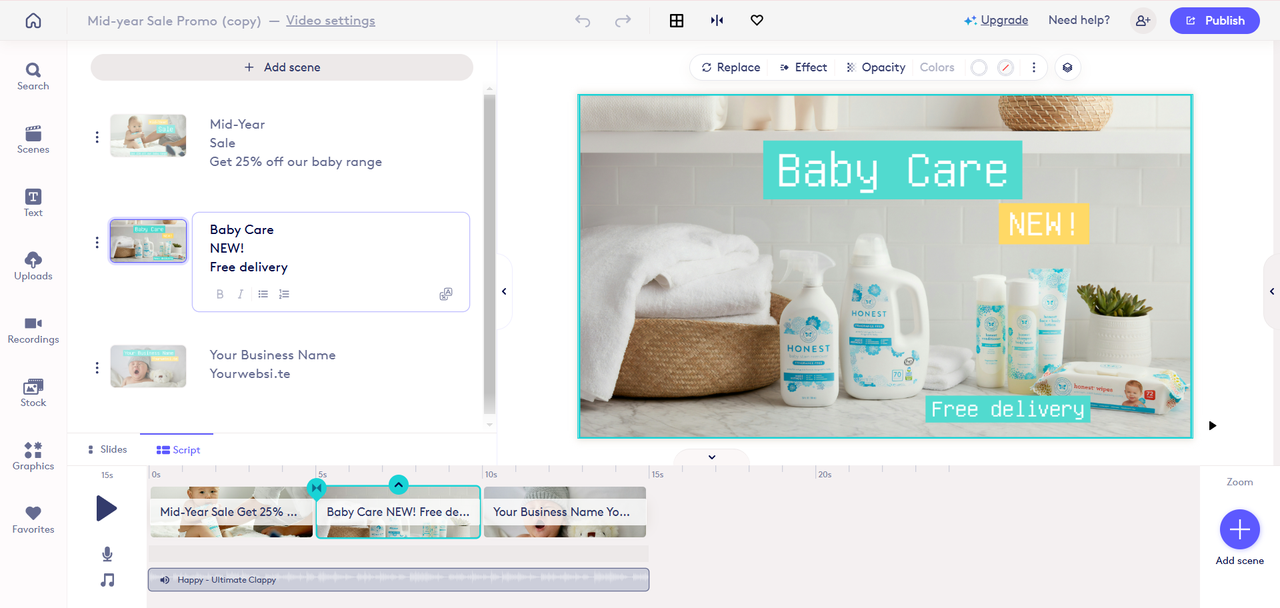Select the Mid-Year Sale scene thumbnail
Image resolution: width=1280 pixels, height=608 pixels.
148,135
